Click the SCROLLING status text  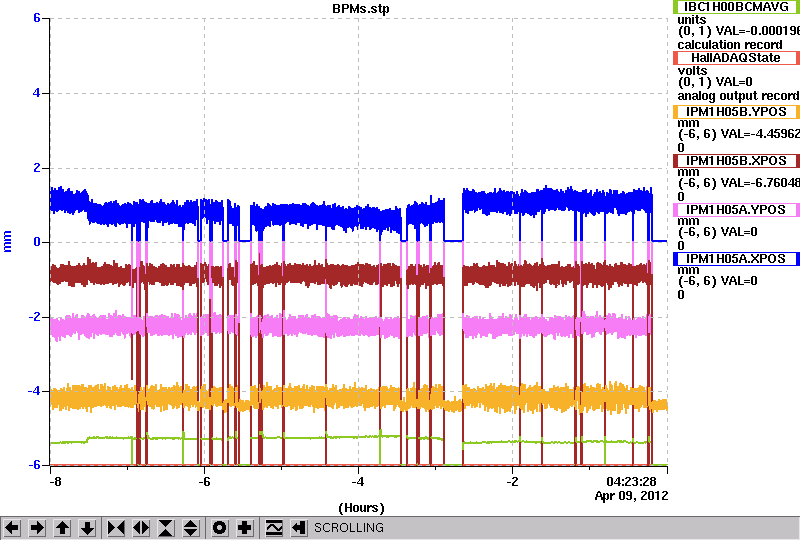(x=348, y=528)
